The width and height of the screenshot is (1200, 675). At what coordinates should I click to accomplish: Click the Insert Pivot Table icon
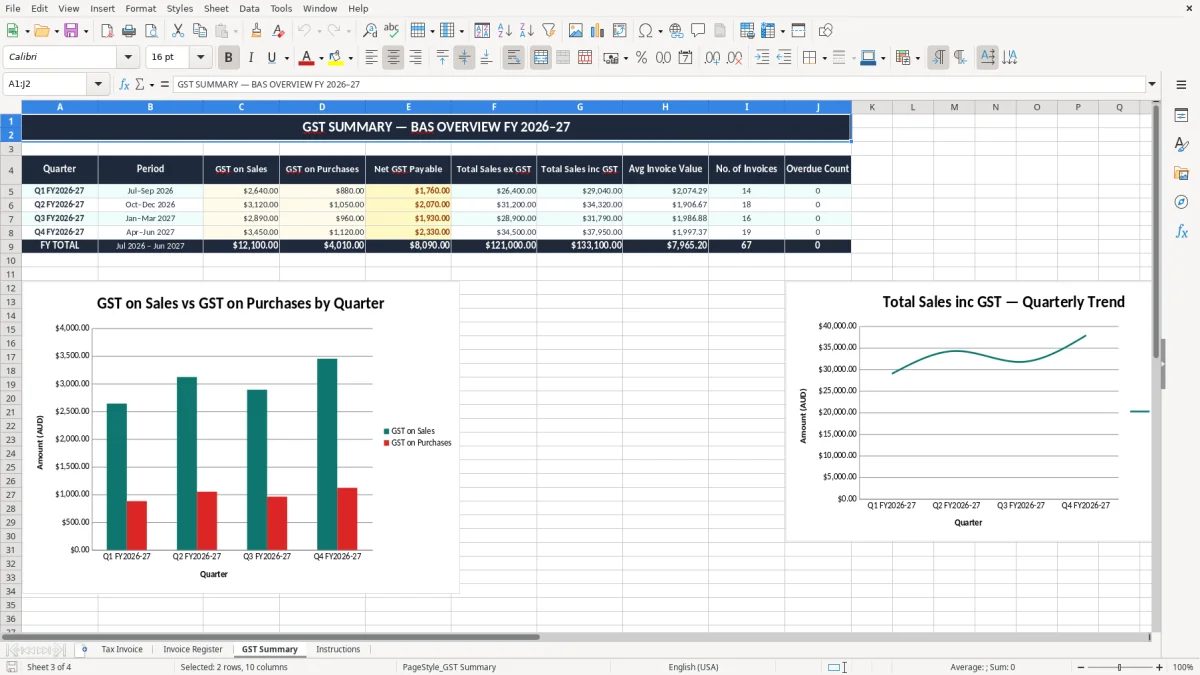[x=620, y=31]
